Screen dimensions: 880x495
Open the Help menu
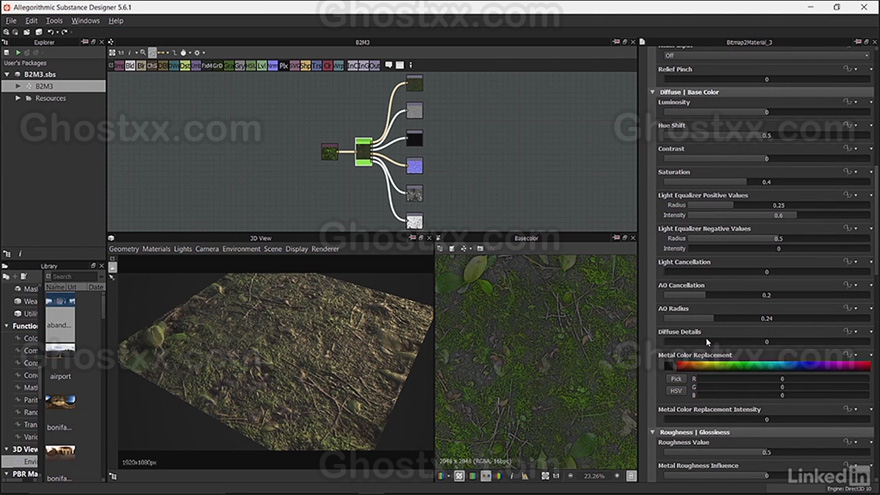pyautogui.click(x=116, y=21)
